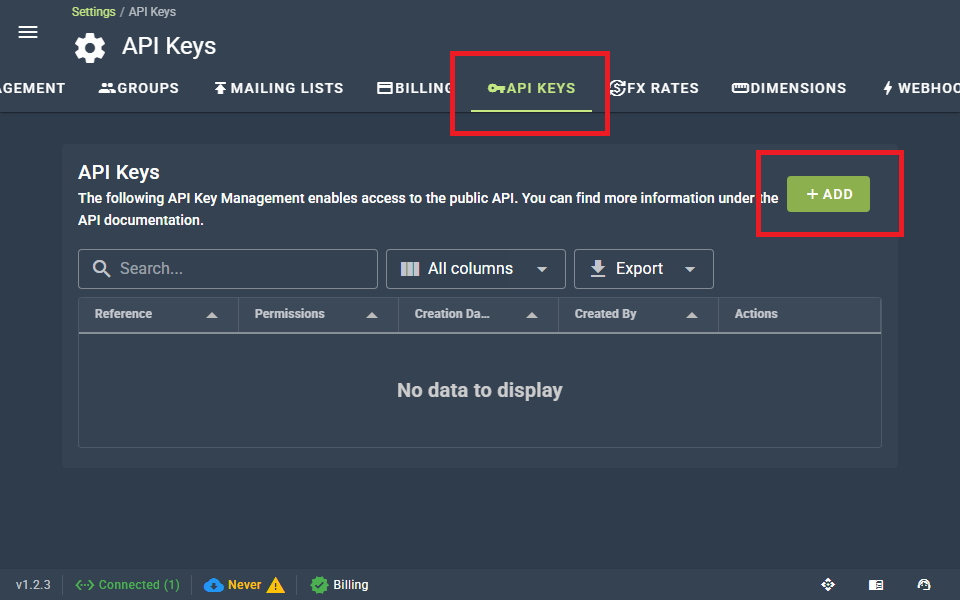Open the hamburger navigation menu
The width and height of the screenshot is (960, 600).
(x=28, y=32)
